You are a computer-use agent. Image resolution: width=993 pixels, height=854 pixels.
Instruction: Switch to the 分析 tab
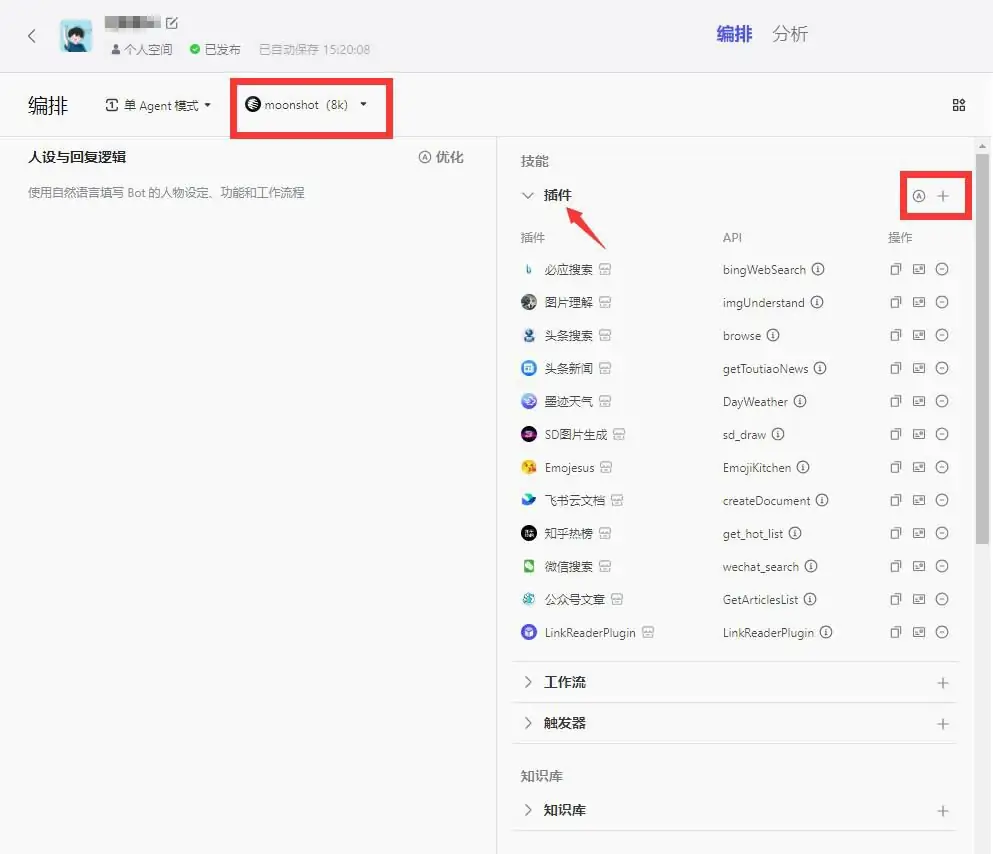click(x=789, y=33)
